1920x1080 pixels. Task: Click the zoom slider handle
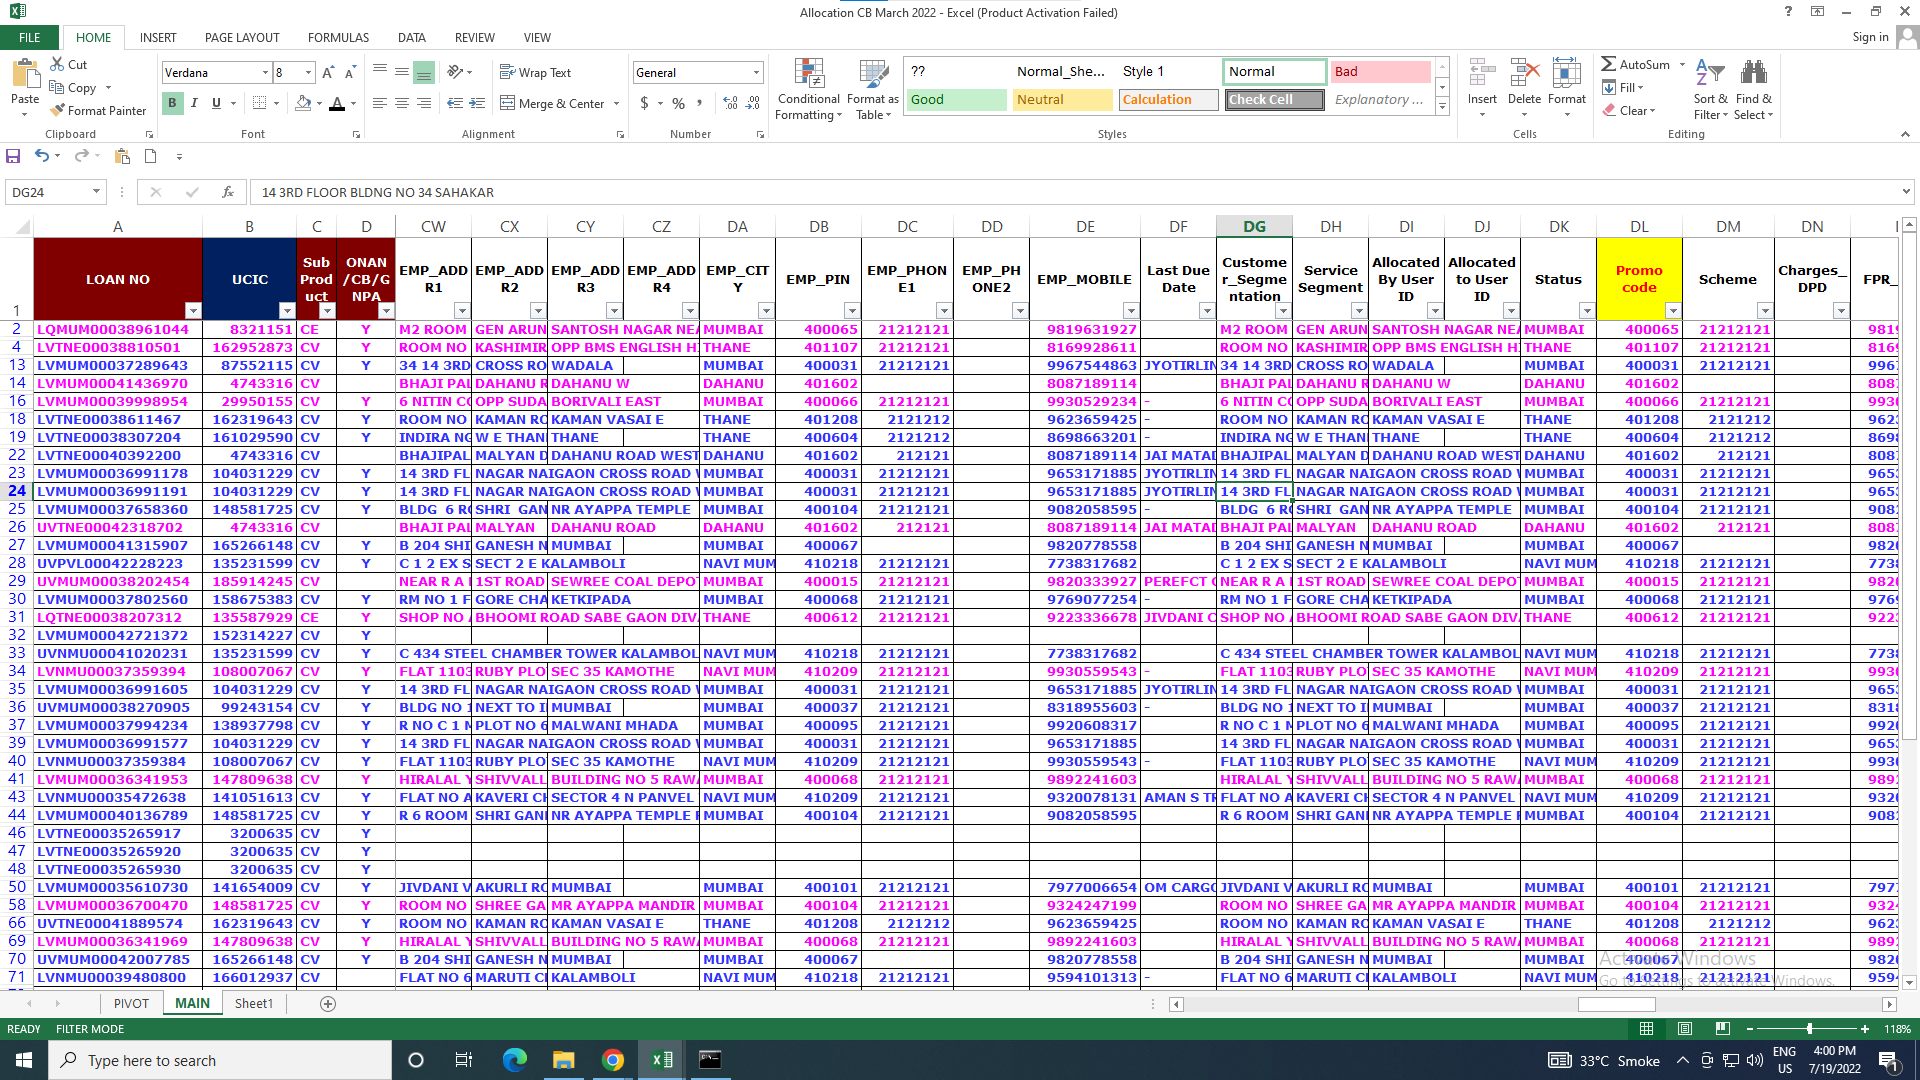coord(1809,1029)
